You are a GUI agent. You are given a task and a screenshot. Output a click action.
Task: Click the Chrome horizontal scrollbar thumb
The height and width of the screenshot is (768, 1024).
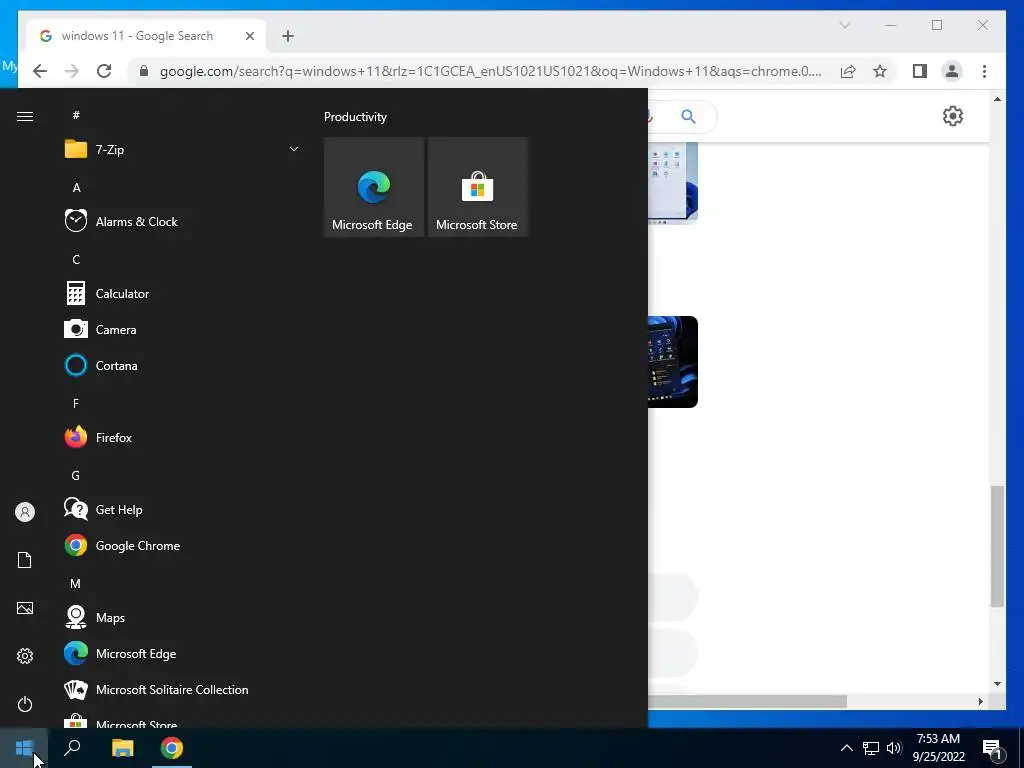[x=748, y=701]
